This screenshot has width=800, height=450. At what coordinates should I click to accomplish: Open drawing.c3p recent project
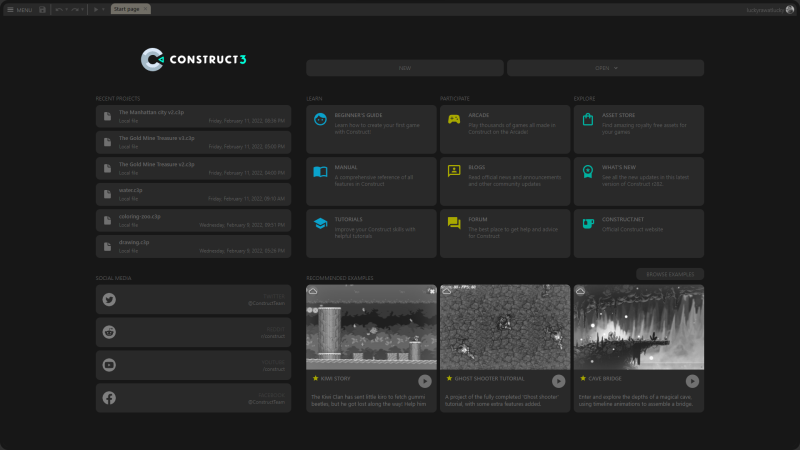(x=193, y=246)
